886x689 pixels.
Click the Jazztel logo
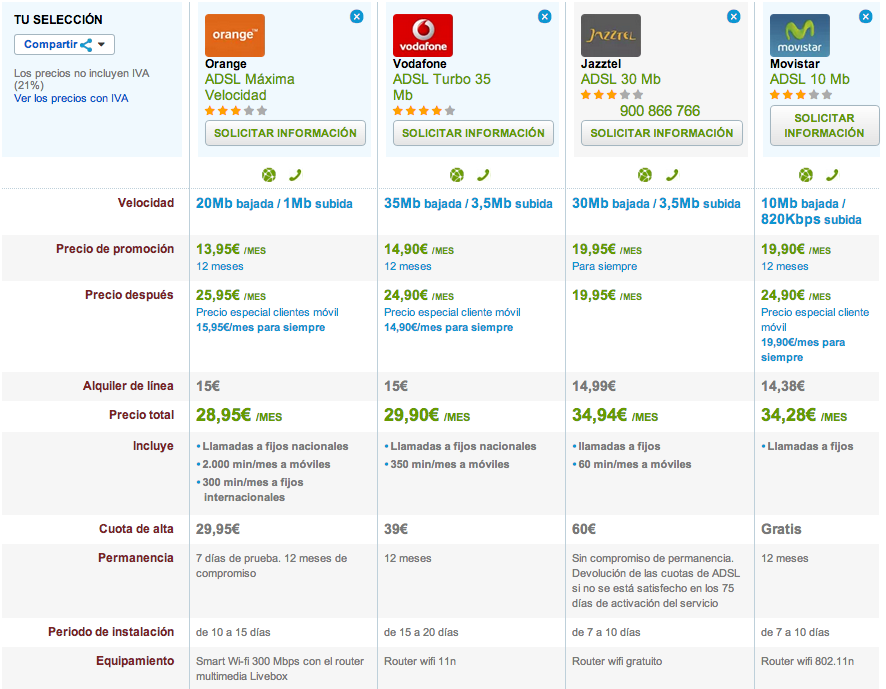(611, 35)
